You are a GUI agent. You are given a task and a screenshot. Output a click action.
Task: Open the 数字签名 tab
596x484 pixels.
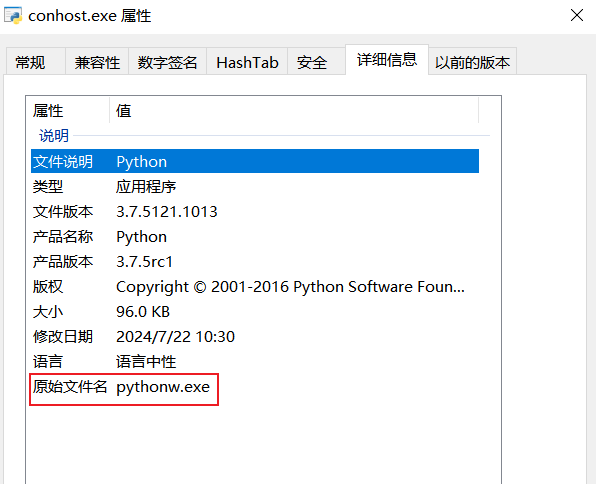click(x=167, y=62)
